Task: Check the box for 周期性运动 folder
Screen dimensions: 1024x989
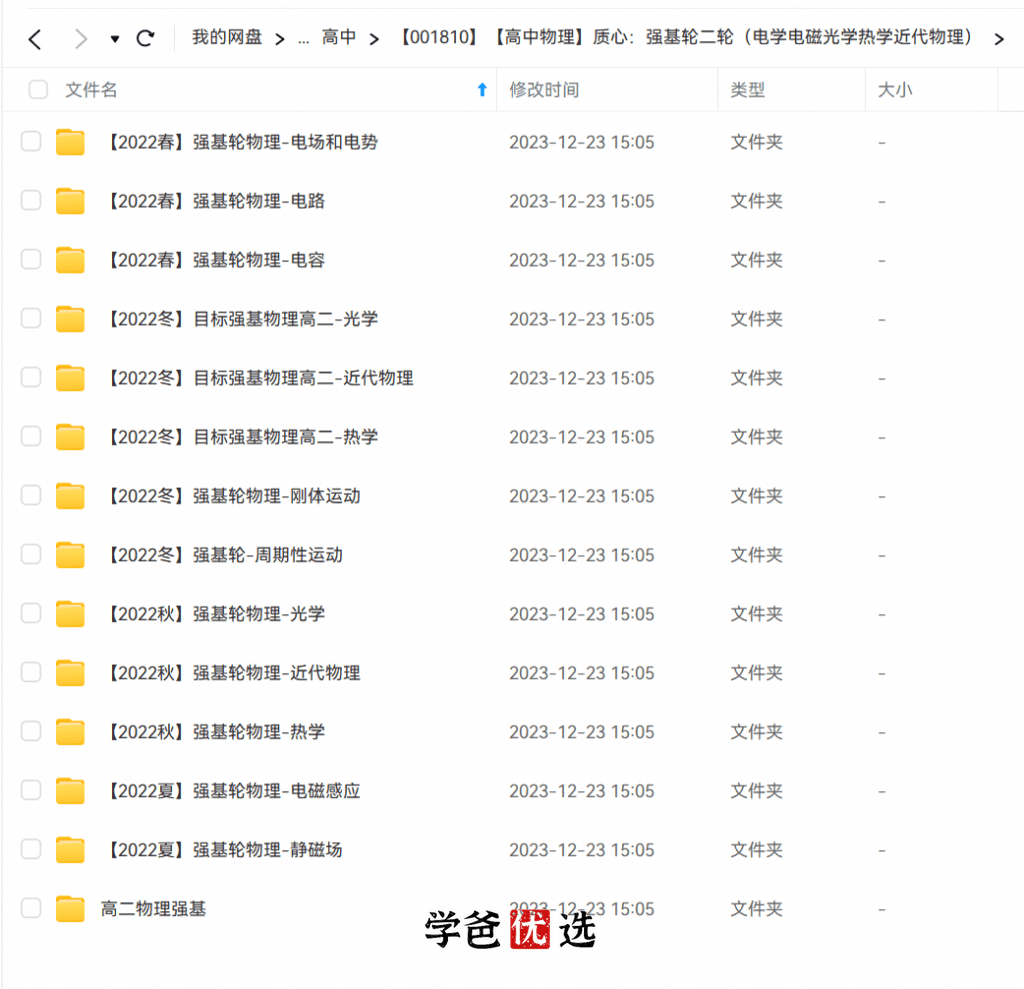Action: click(x=31, y=555)
